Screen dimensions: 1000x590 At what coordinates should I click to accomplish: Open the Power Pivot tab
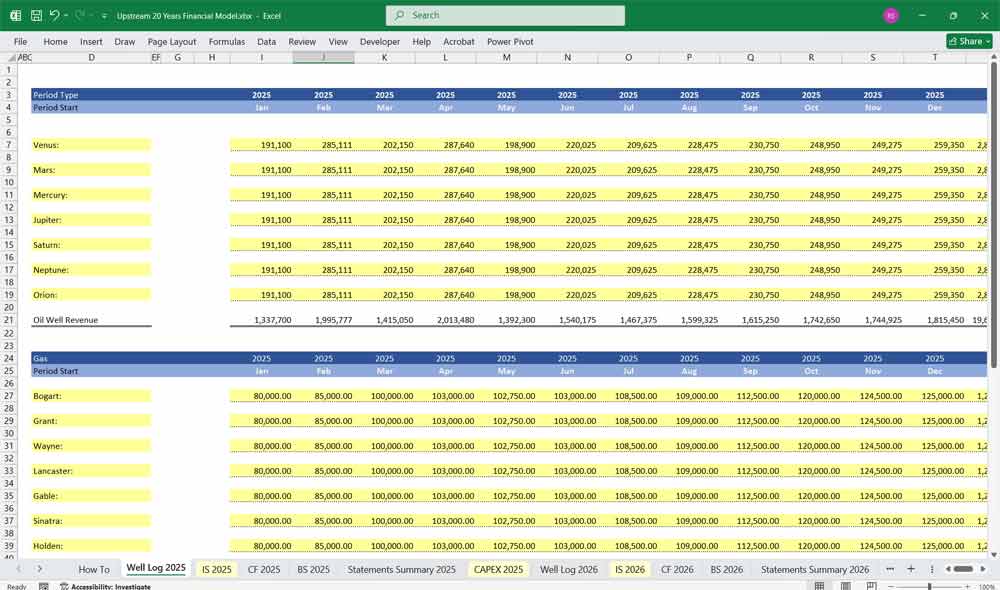click(x=510, y=41)
